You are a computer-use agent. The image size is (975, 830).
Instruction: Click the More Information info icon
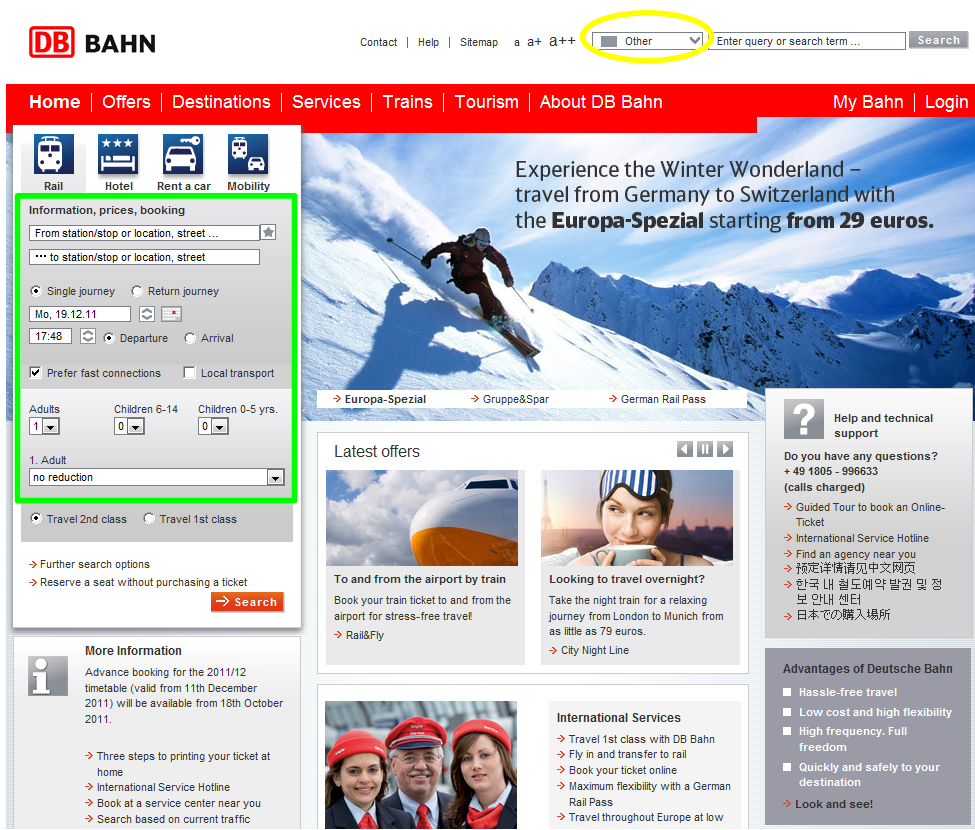click(x=48, y=676)
